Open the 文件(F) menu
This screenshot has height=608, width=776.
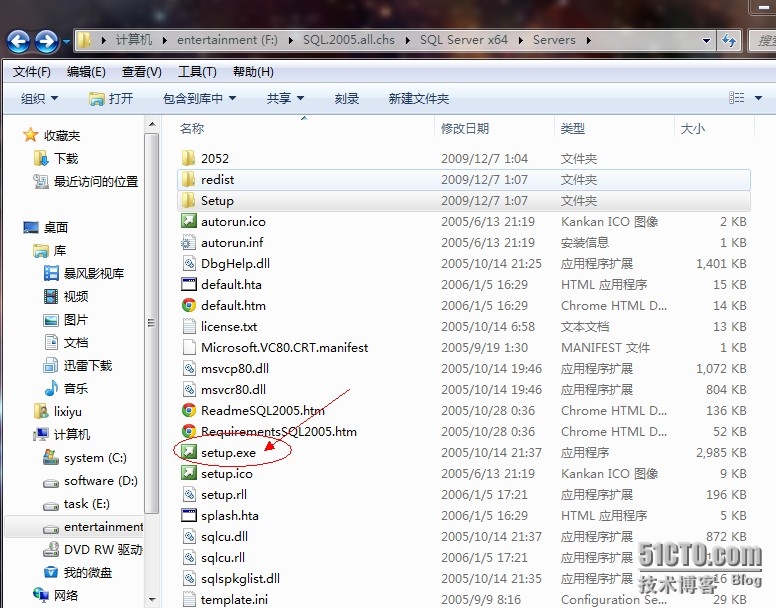coord(32,72)
